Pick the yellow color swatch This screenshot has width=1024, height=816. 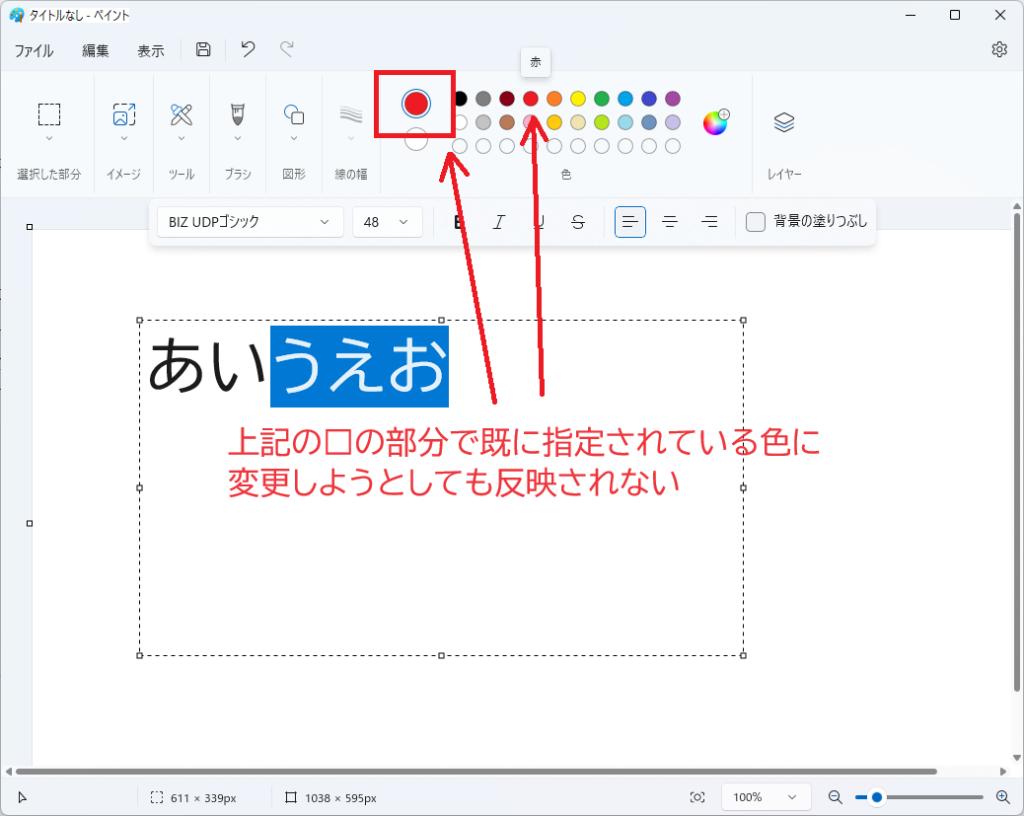tap(578, 99)
